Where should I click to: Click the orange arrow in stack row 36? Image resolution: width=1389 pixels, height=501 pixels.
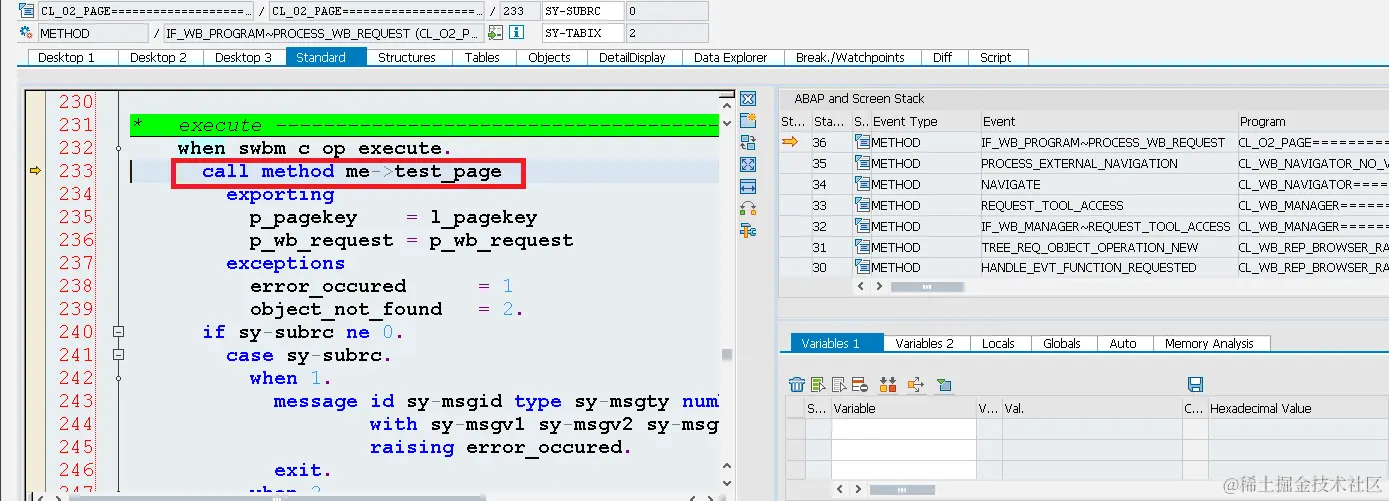(790, 142)
